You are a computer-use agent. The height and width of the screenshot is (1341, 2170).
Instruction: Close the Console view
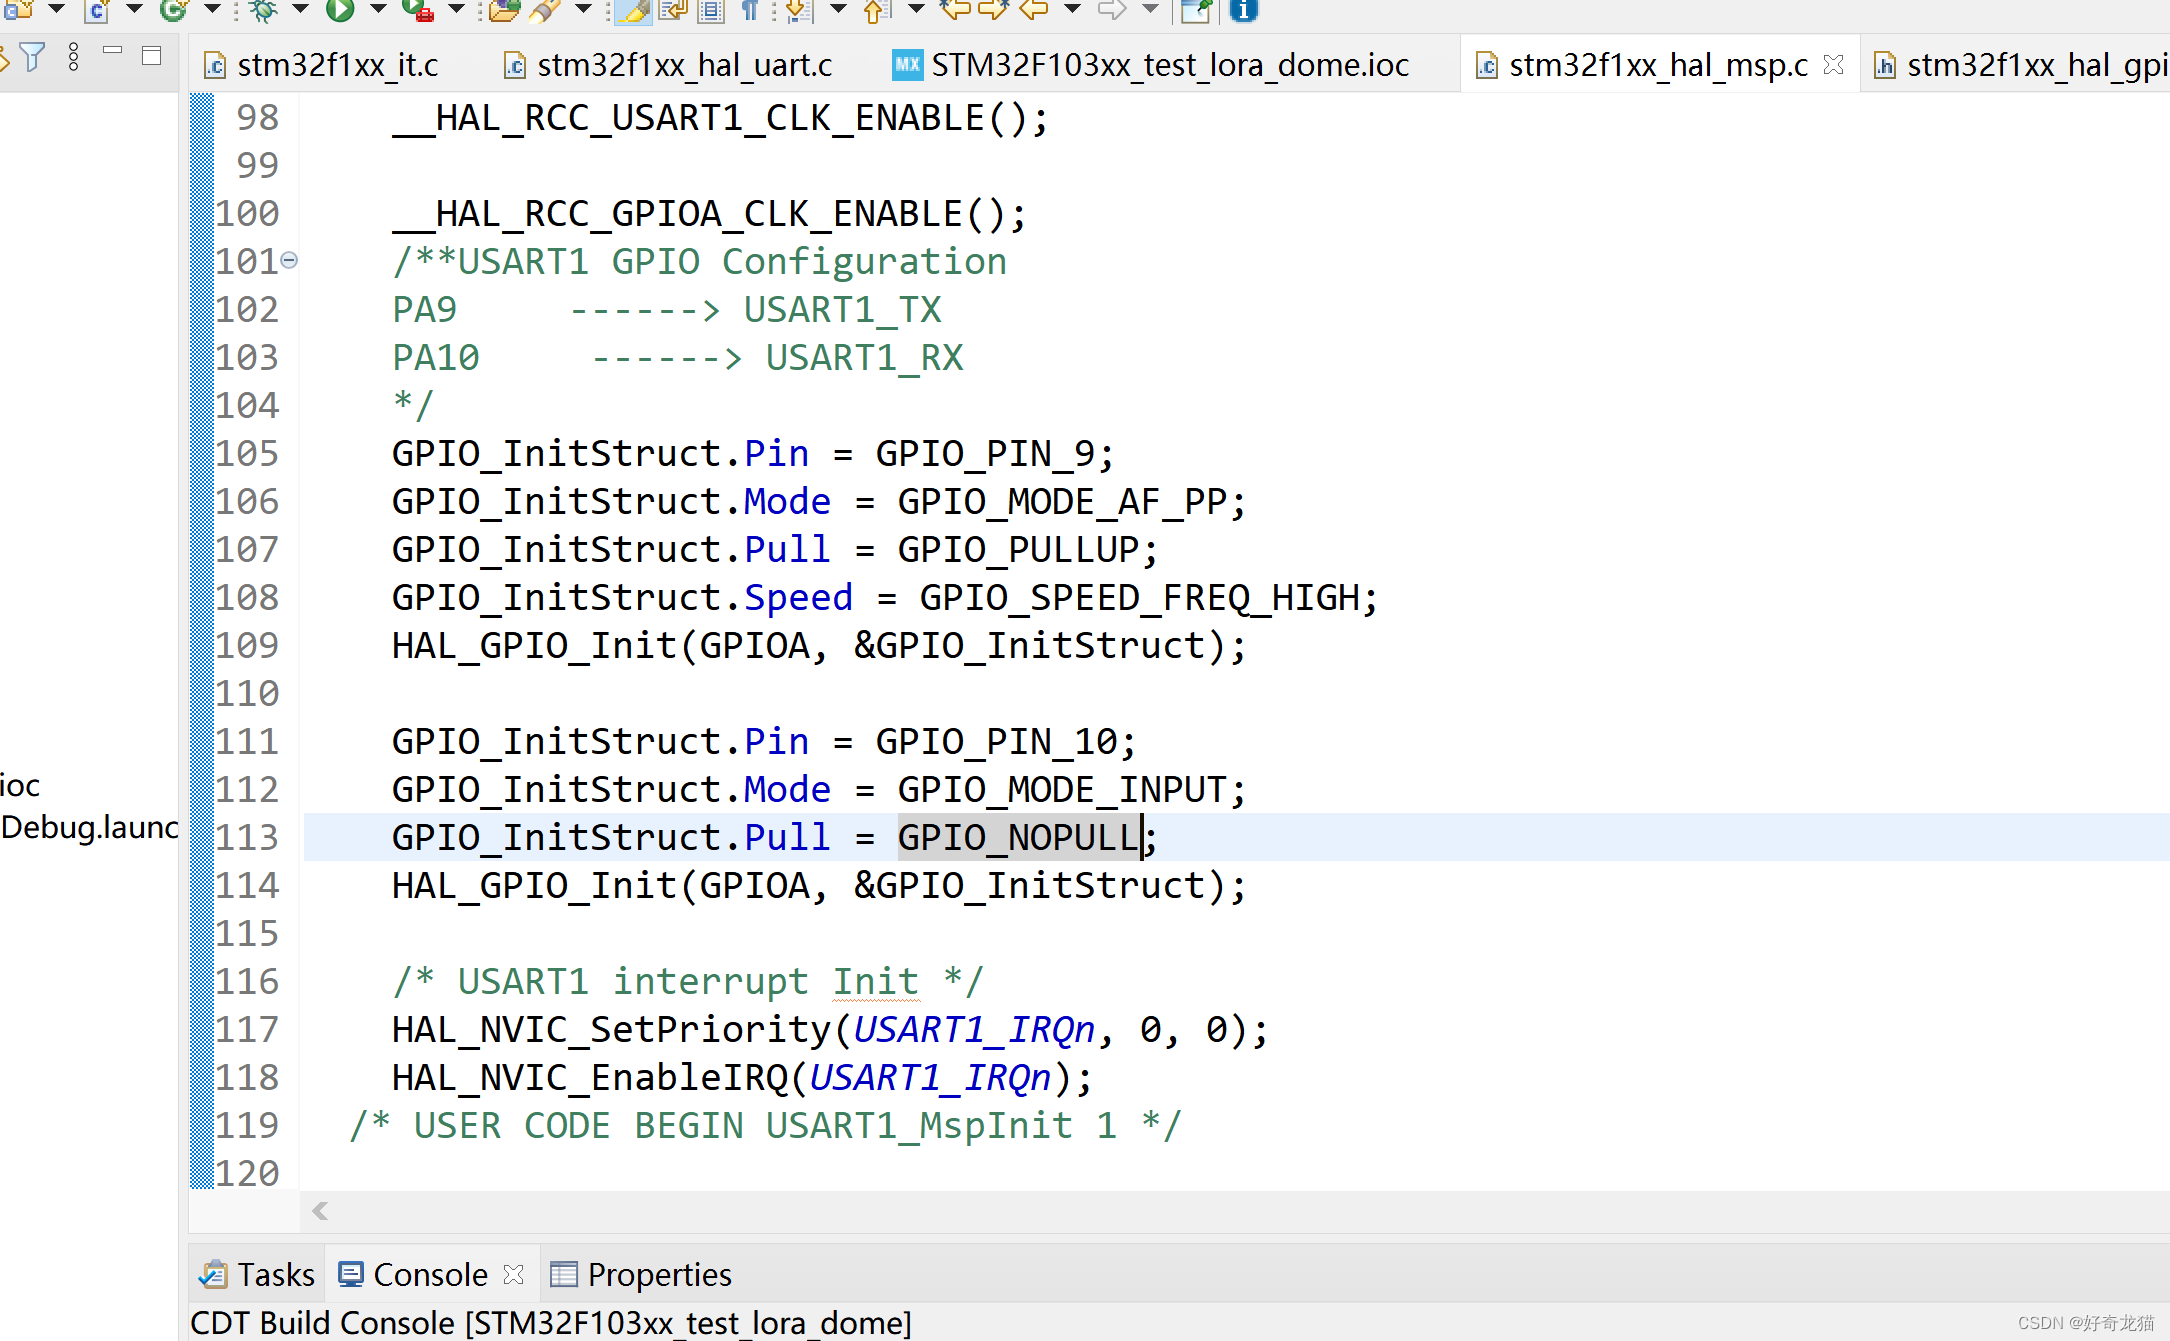coord(514,1274)
